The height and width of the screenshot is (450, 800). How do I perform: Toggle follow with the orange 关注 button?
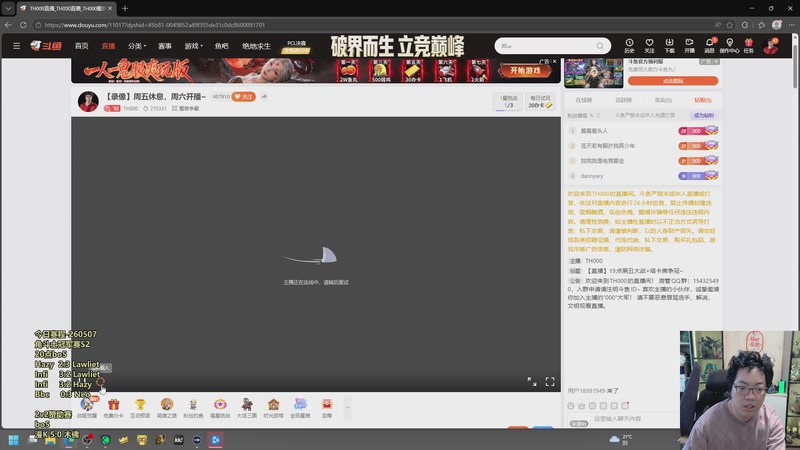point(243,96)
